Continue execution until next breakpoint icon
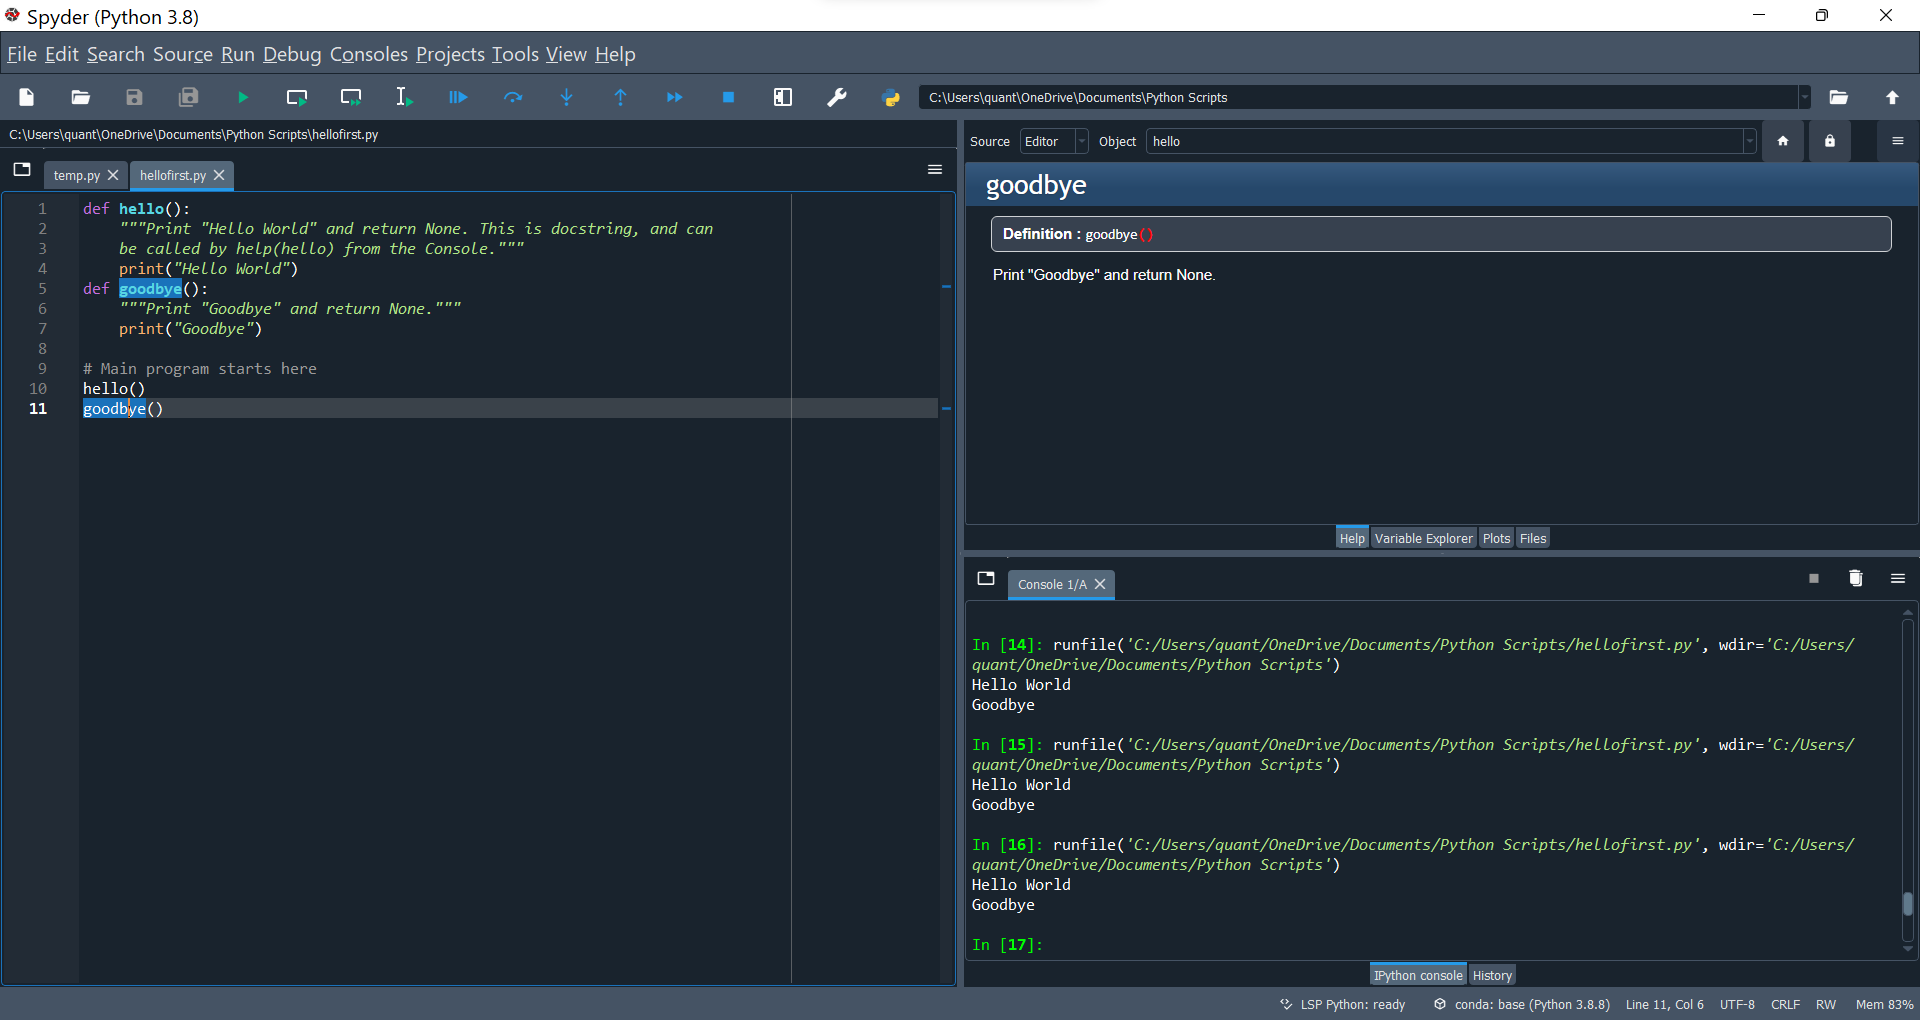1920x1020 pixels. point(675,97)
